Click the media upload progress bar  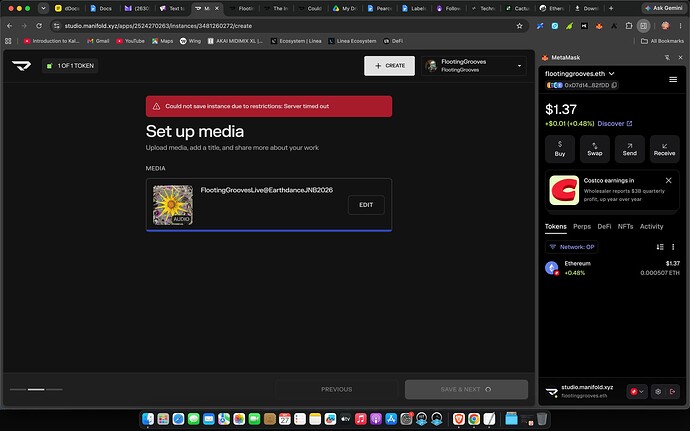[x=269, y=230]
